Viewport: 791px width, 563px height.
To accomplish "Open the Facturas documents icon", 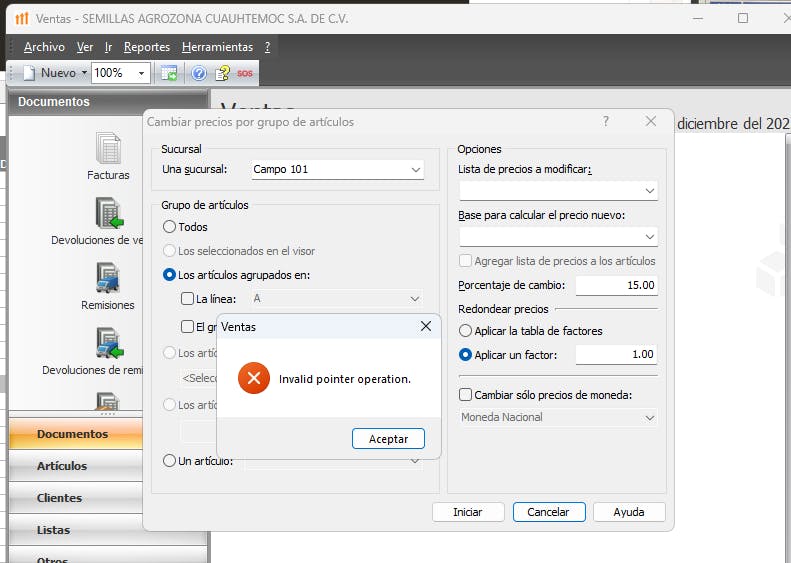I will click(108, 148).
